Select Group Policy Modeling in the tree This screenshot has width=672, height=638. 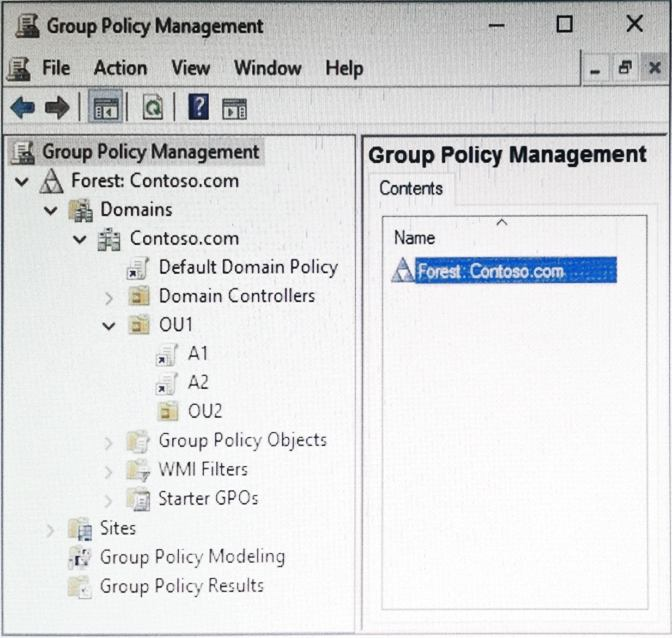[191, 557]
